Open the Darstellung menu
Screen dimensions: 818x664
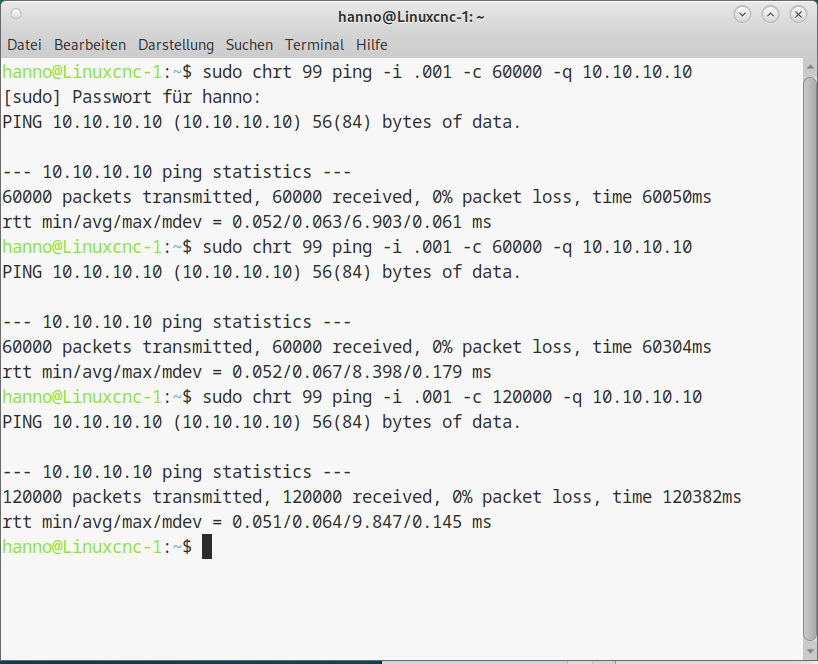pos(176,45)
